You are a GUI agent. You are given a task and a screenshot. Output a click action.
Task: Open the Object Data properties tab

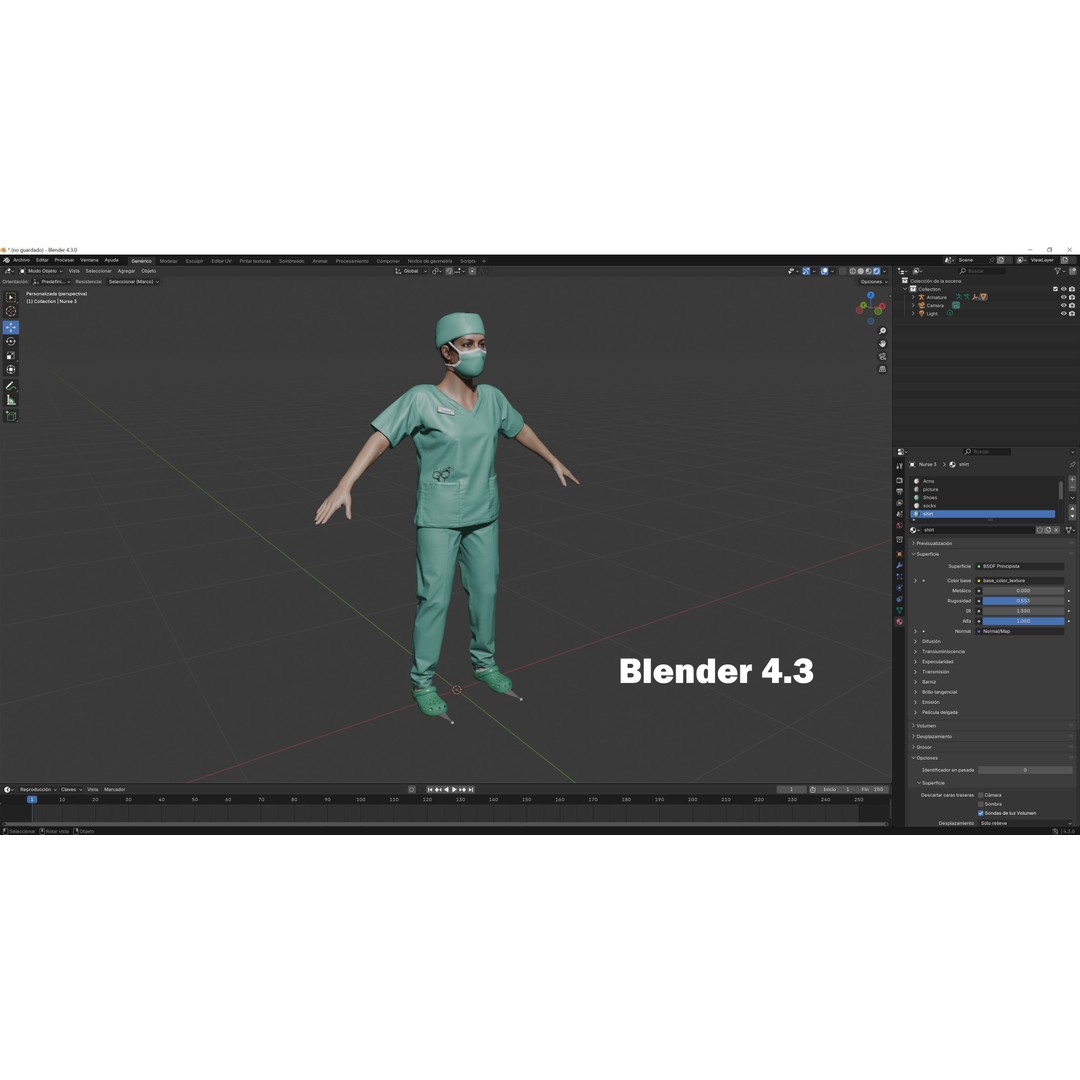point(900,610)
